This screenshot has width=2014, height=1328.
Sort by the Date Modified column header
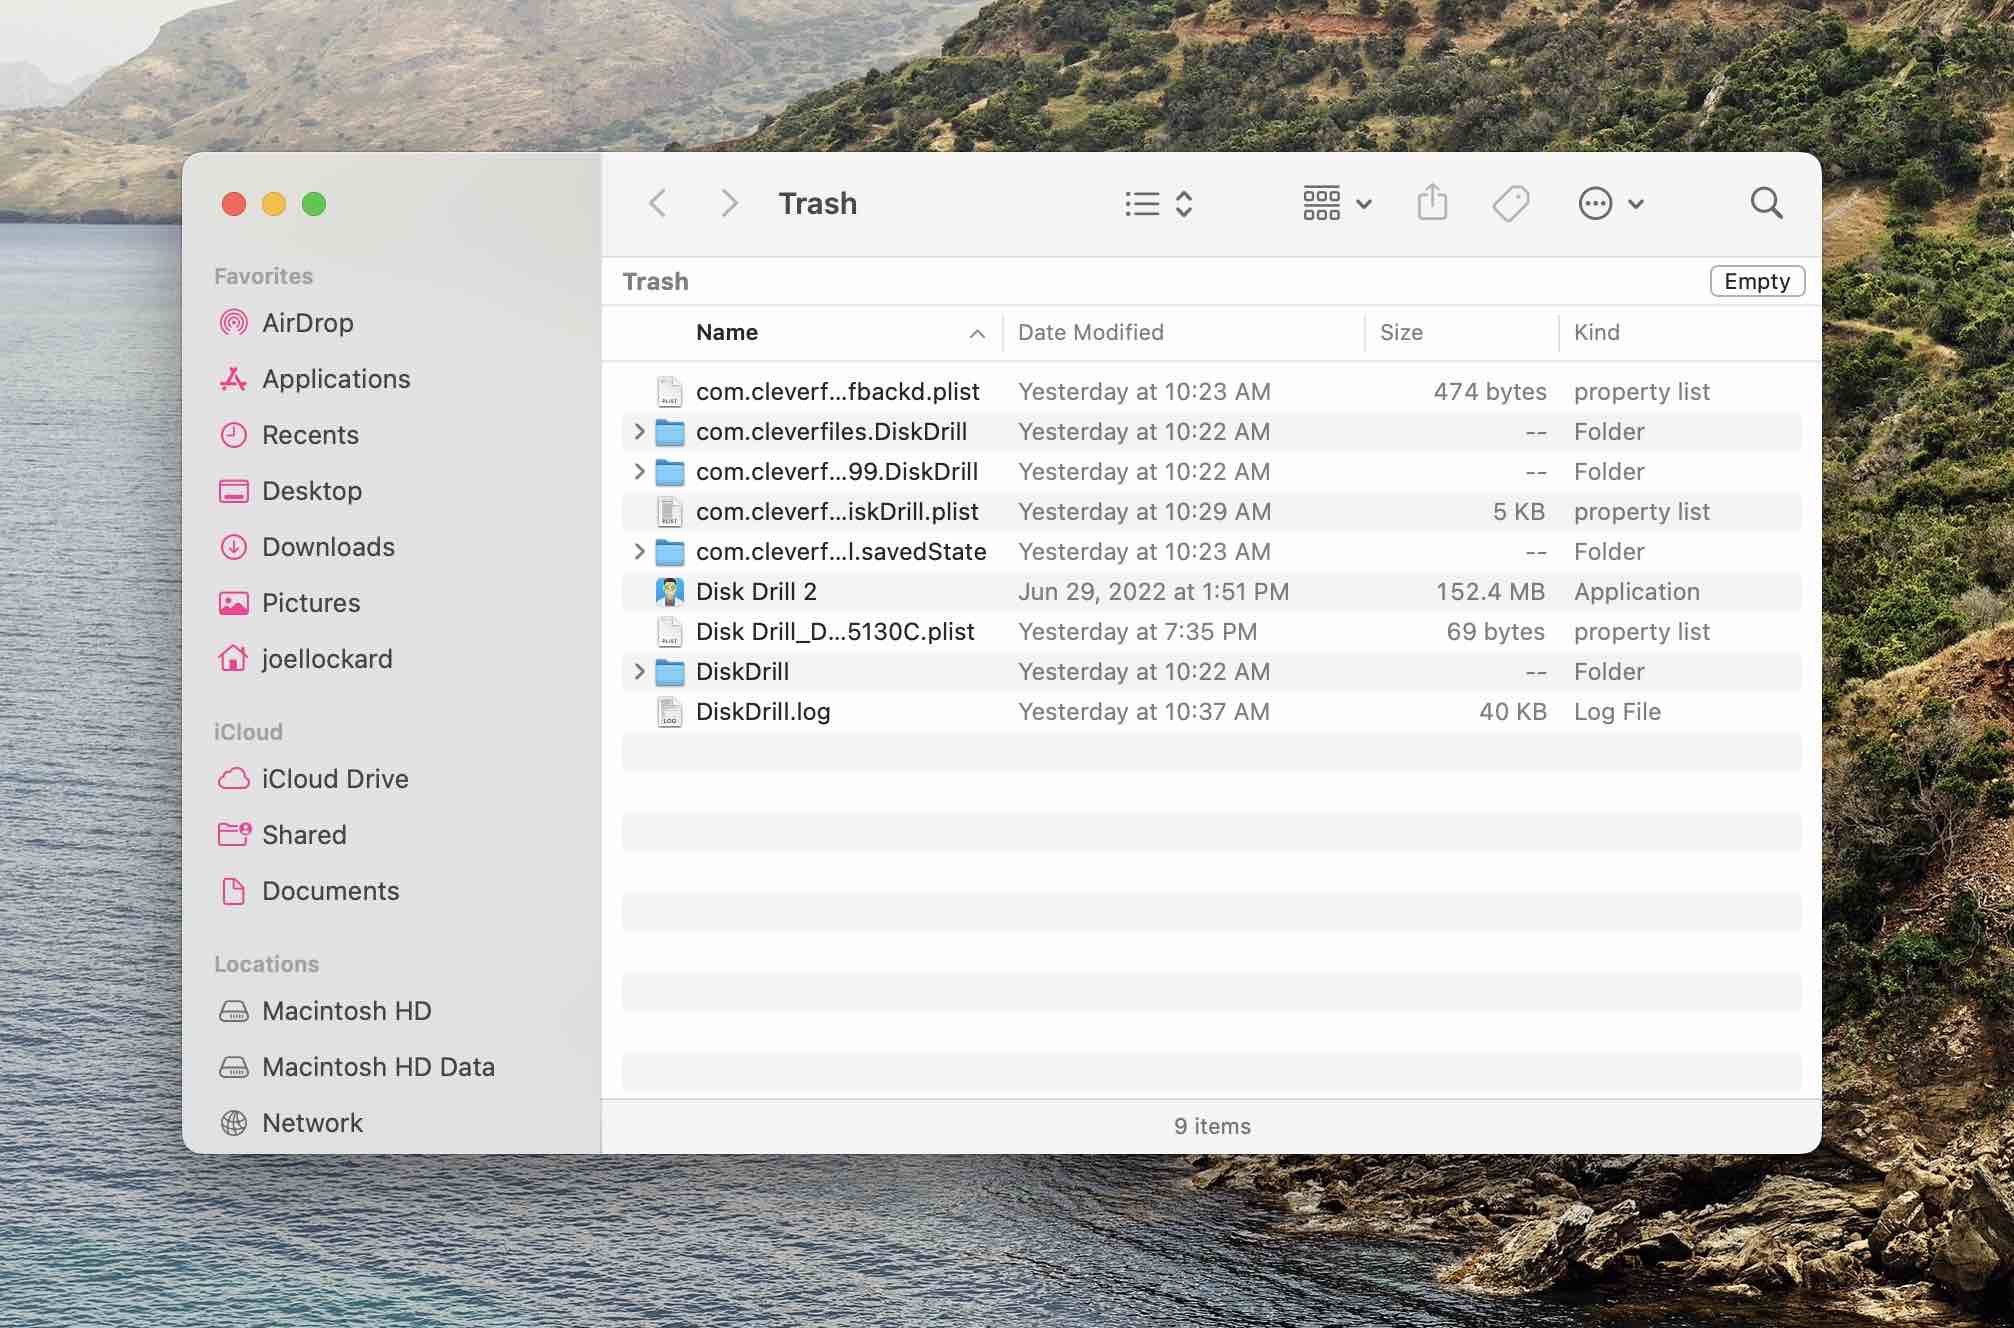point(1091,332)
